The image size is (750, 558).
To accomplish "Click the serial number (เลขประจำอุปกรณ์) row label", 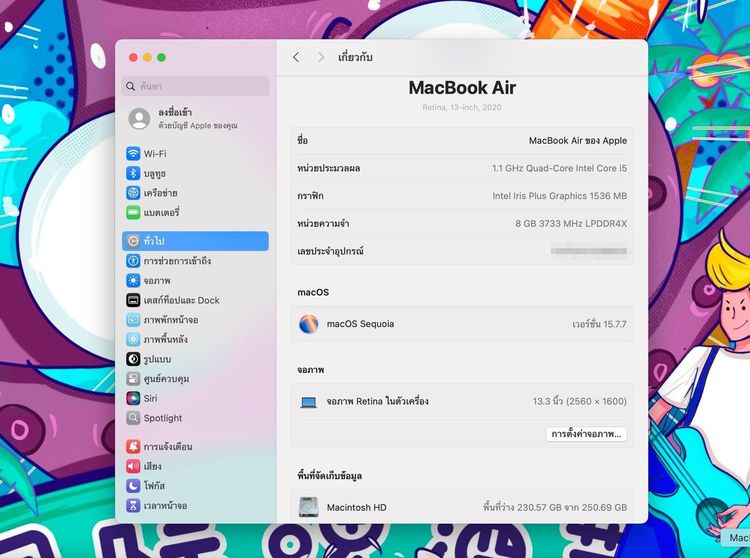I will [x=331, y=251].
